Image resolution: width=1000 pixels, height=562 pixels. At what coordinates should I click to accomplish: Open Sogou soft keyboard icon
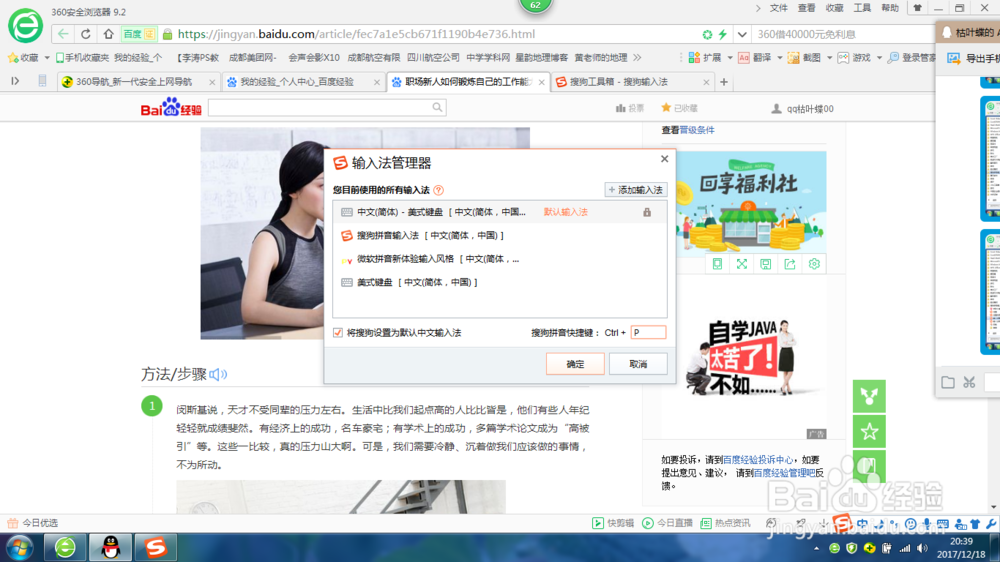943,524
